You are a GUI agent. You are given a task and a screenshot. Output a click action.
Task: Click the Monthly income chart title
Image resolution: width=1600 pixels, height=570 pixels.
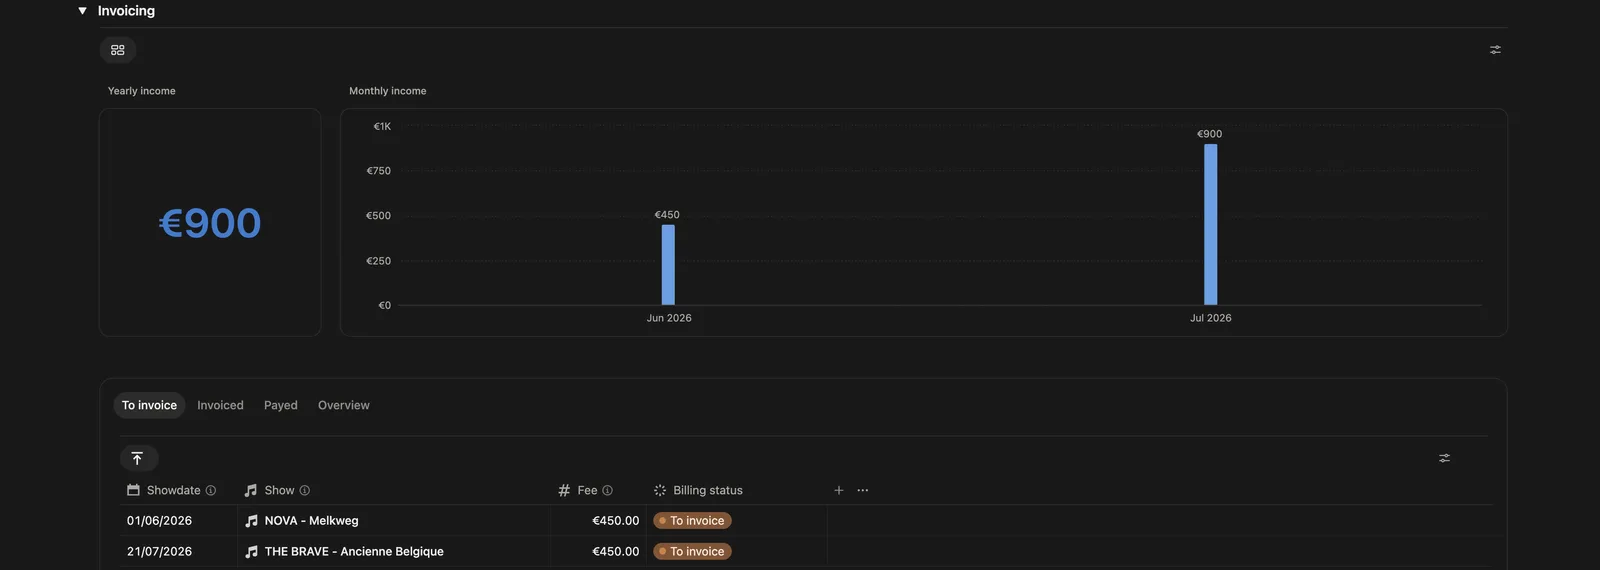pos(388,91)
